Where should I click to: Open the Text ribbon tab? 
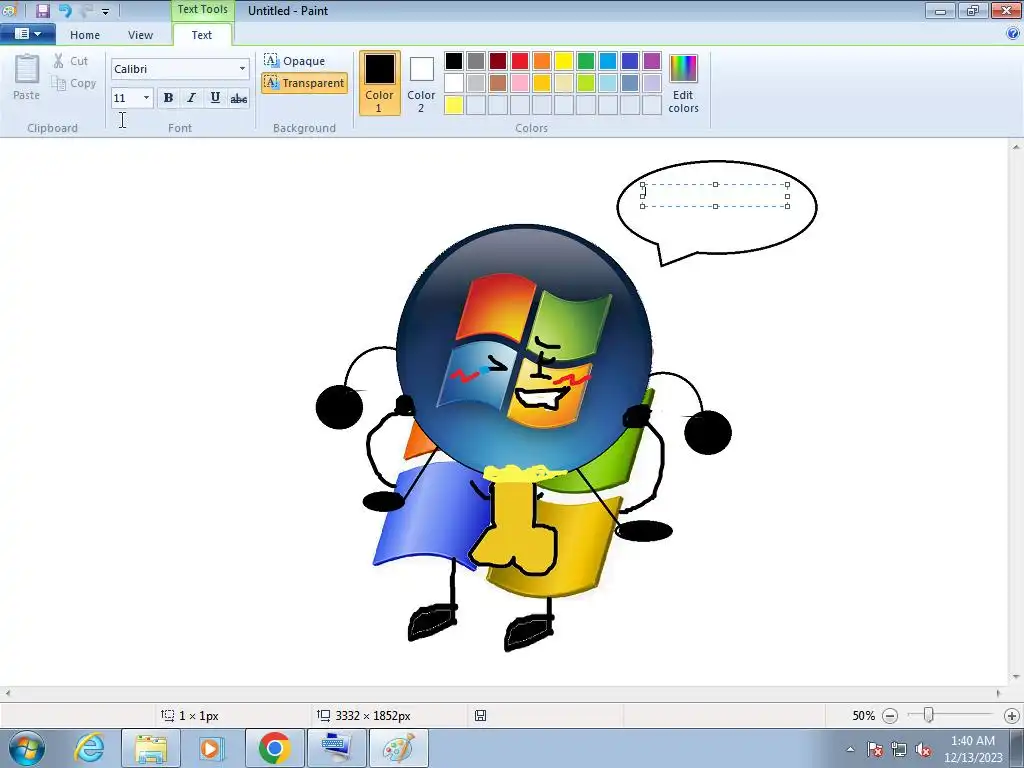pyautogui.click(x=202, y=35)
